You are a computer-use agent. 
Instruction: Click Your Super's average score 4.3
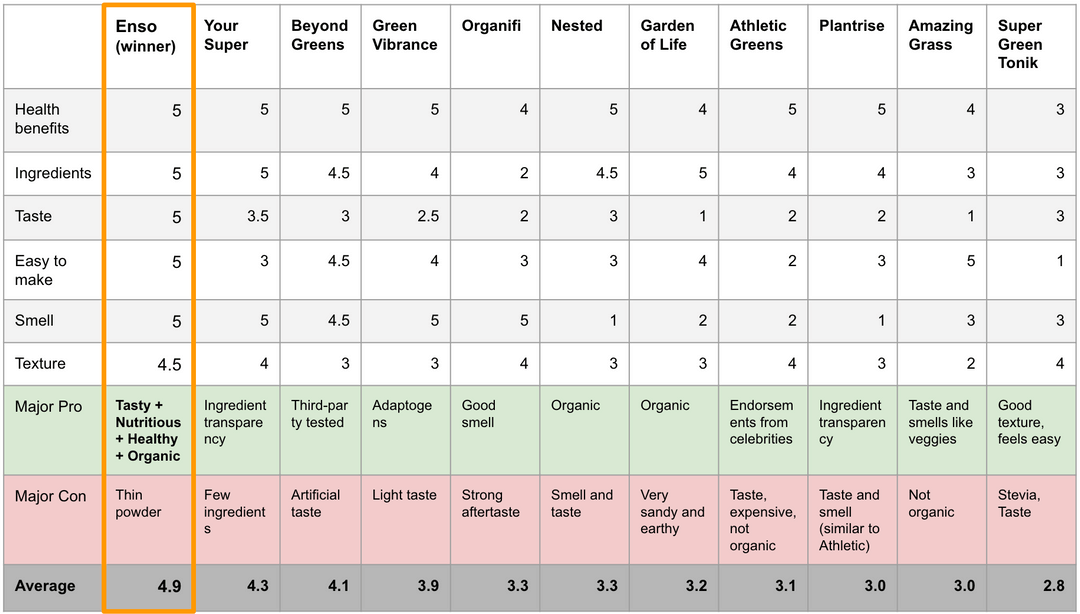[257, 586]
